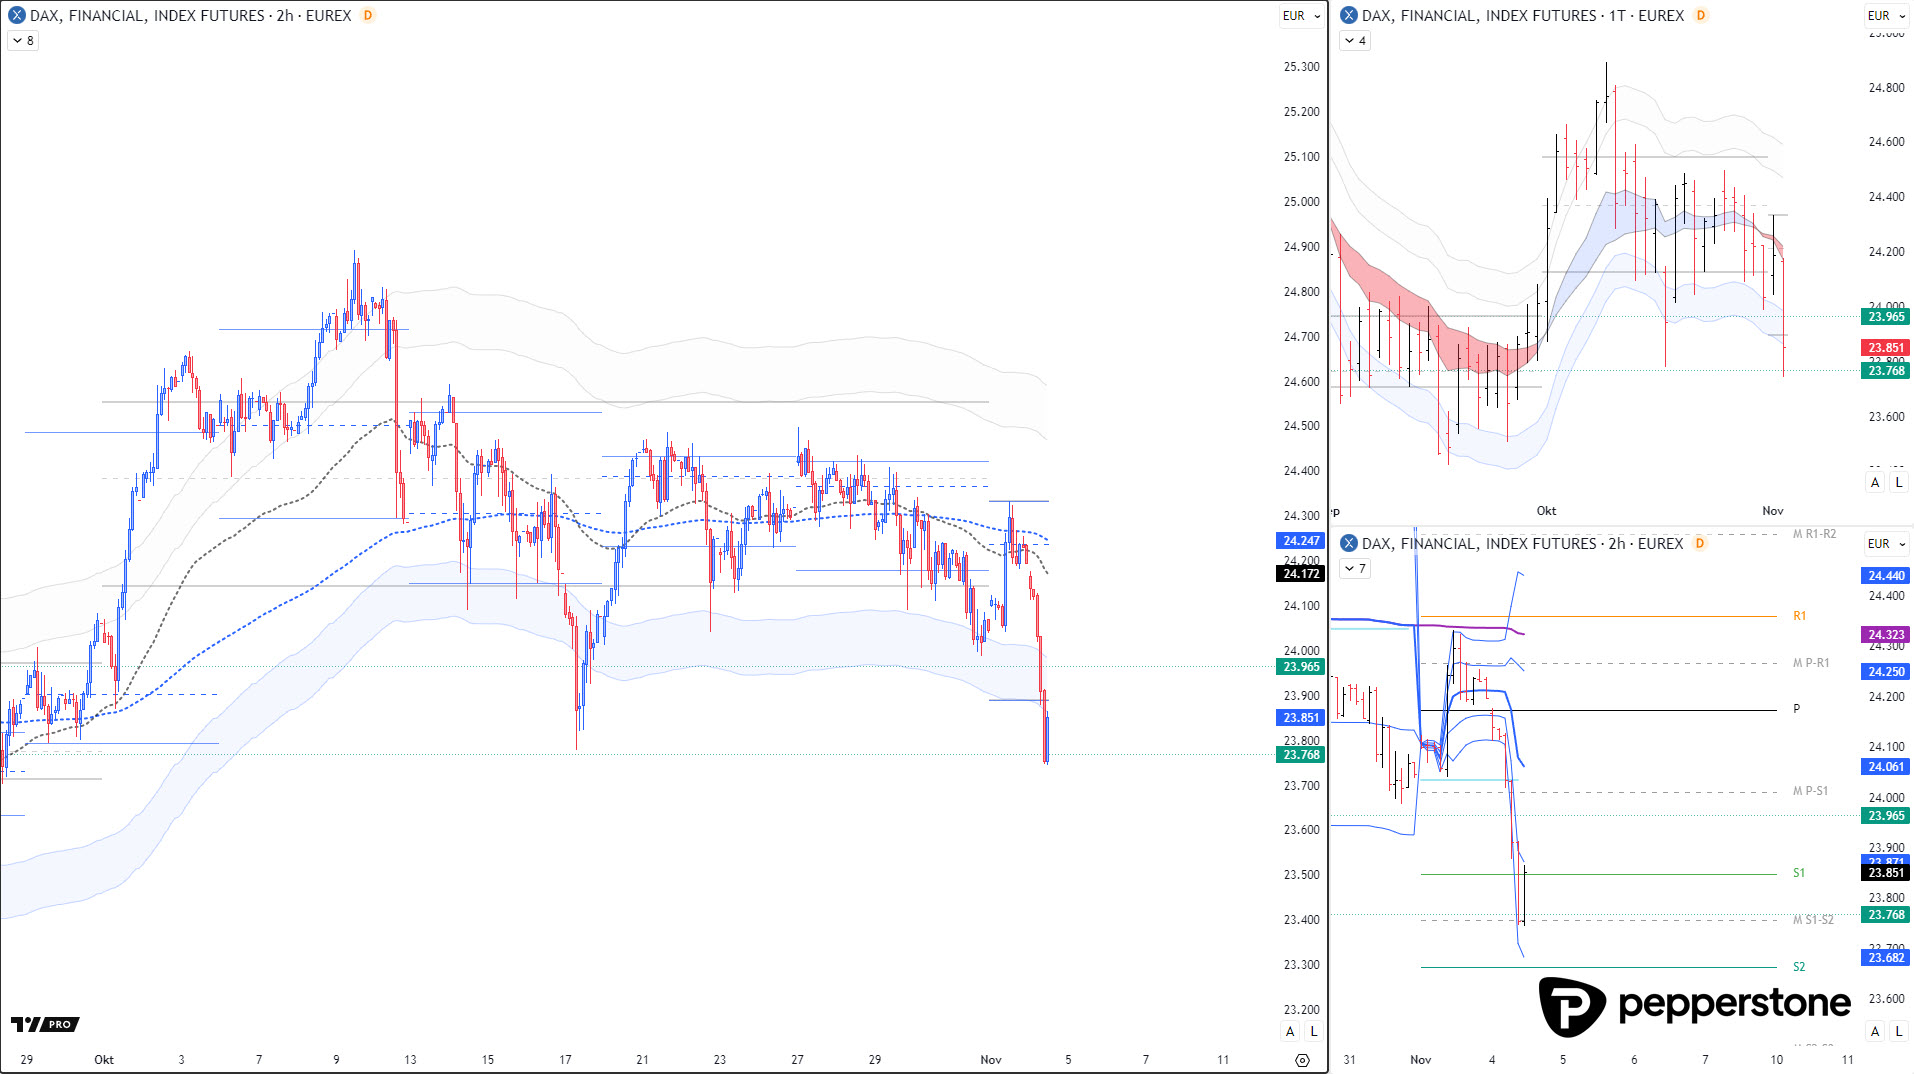Click the Okt label on the main time axis

104,1060
